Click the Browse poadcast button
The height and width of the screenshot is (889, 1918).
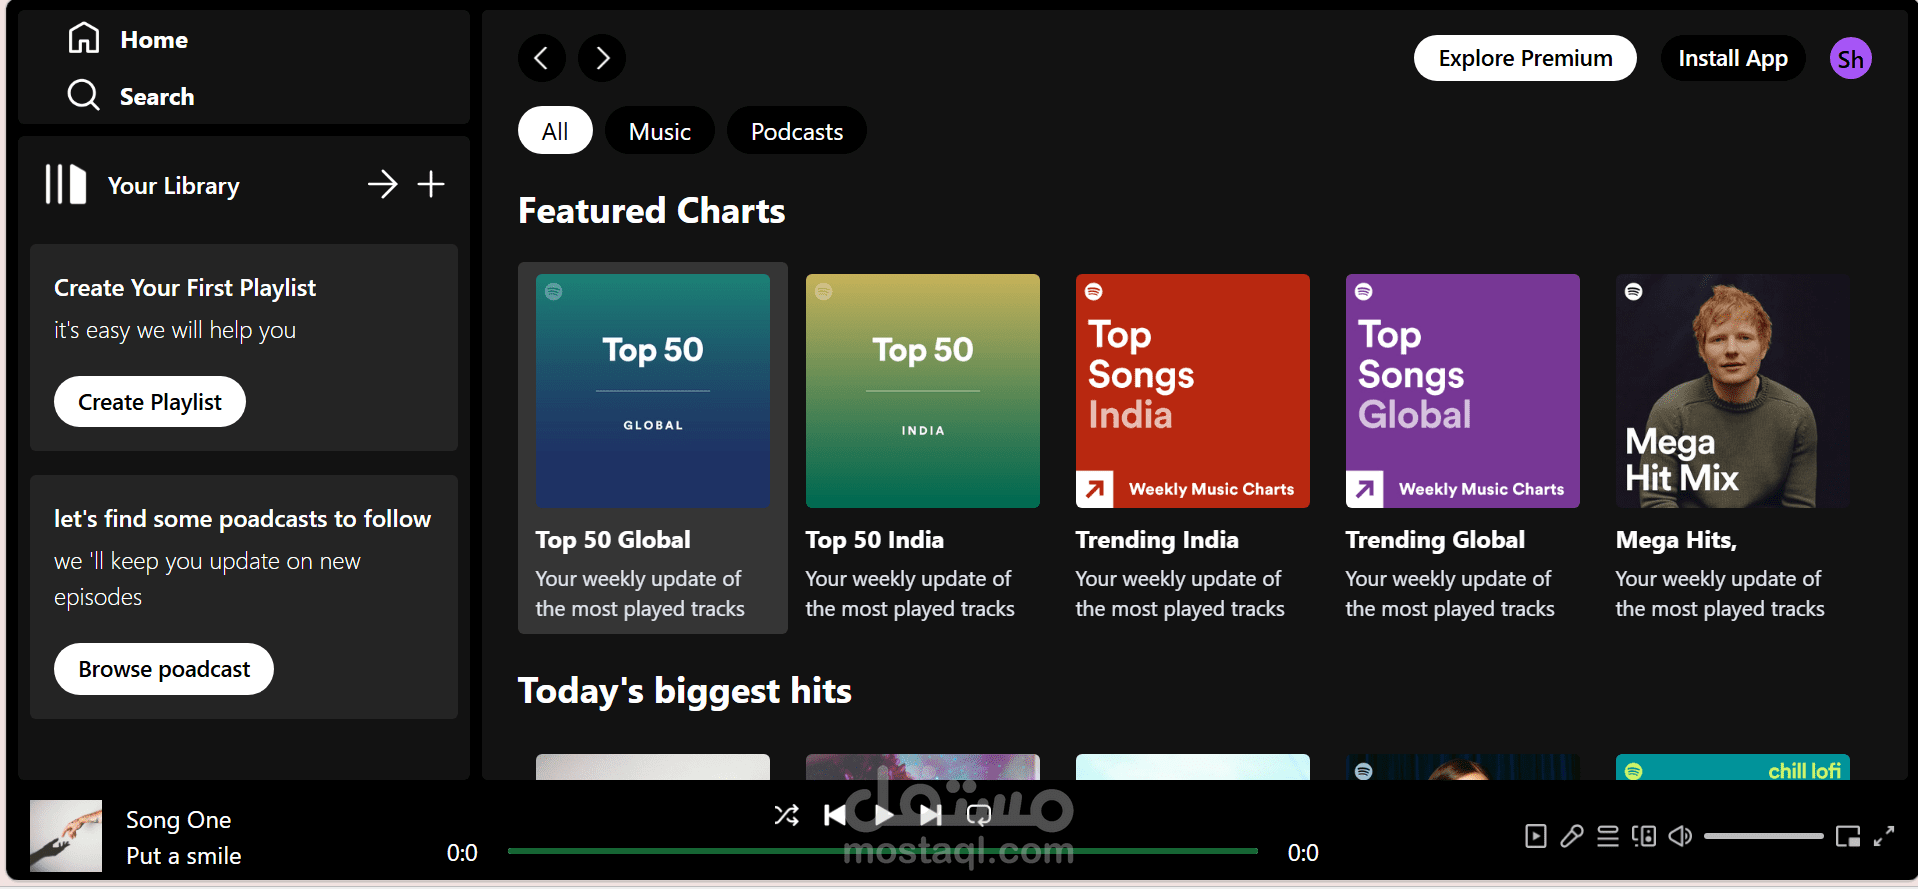(x=164, y=669)
